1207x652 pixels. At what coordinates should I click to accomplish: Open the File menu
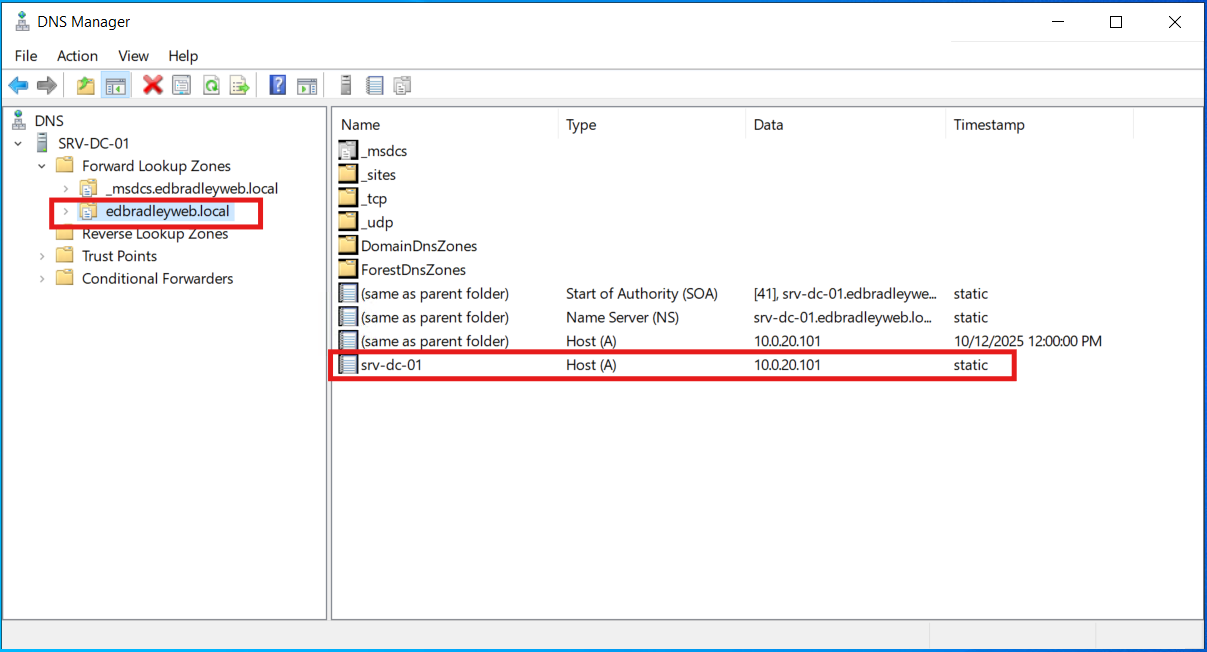[x=26, y=56]
